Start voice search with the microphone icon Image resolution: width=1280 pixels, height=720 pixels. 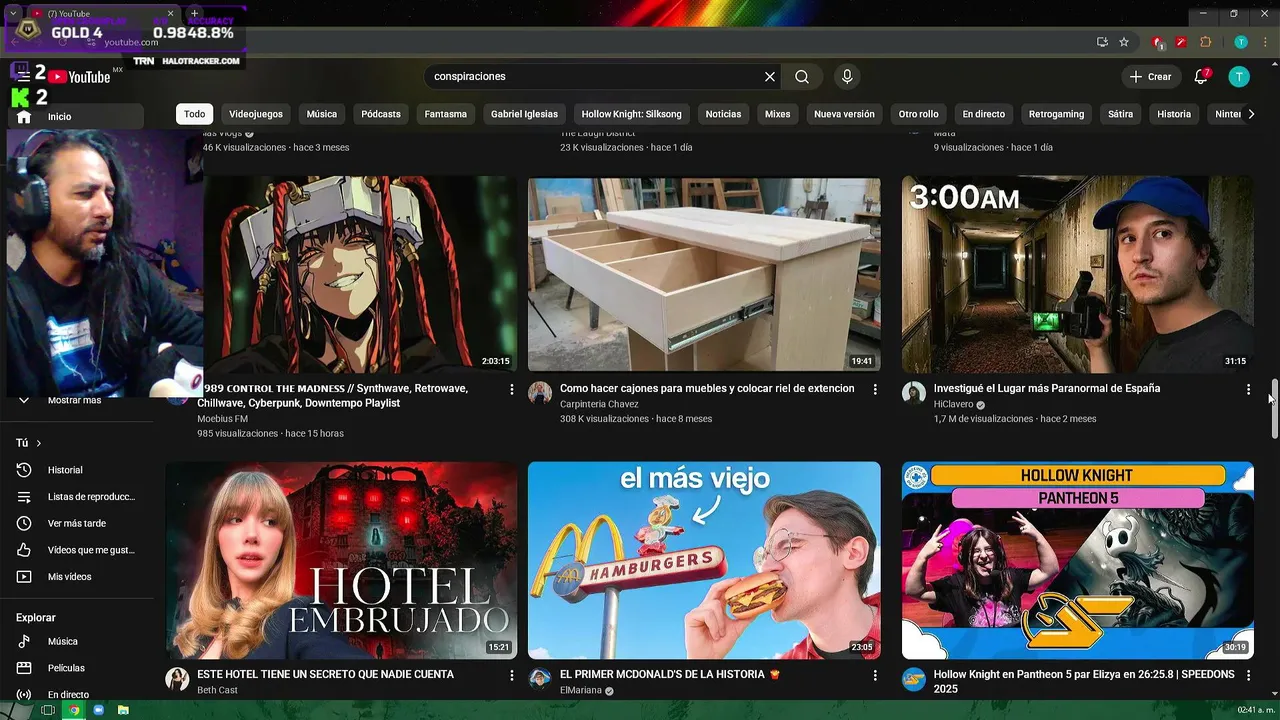tap(847, 77)
